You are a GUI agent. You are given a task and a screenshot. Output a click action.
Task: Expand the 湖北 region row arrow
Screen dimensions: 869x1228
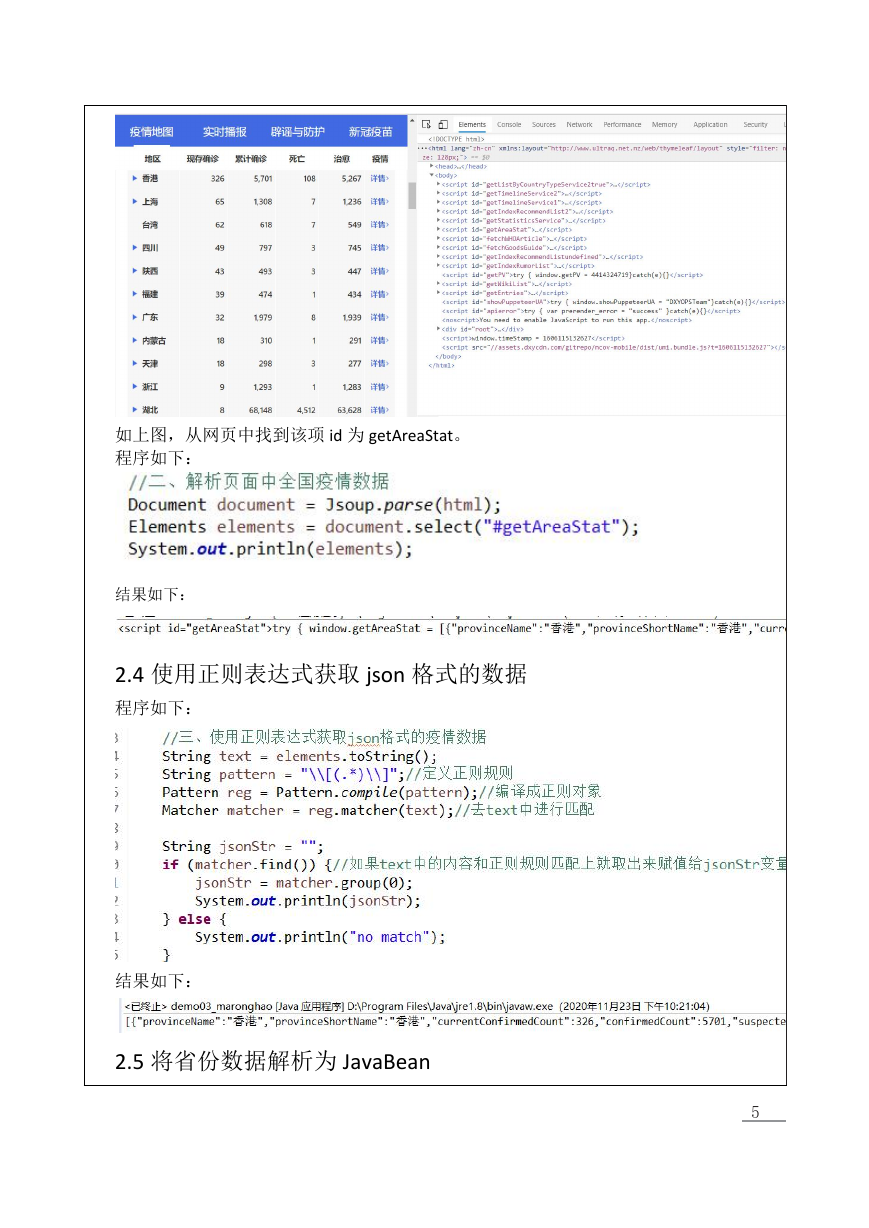[135, 409]
